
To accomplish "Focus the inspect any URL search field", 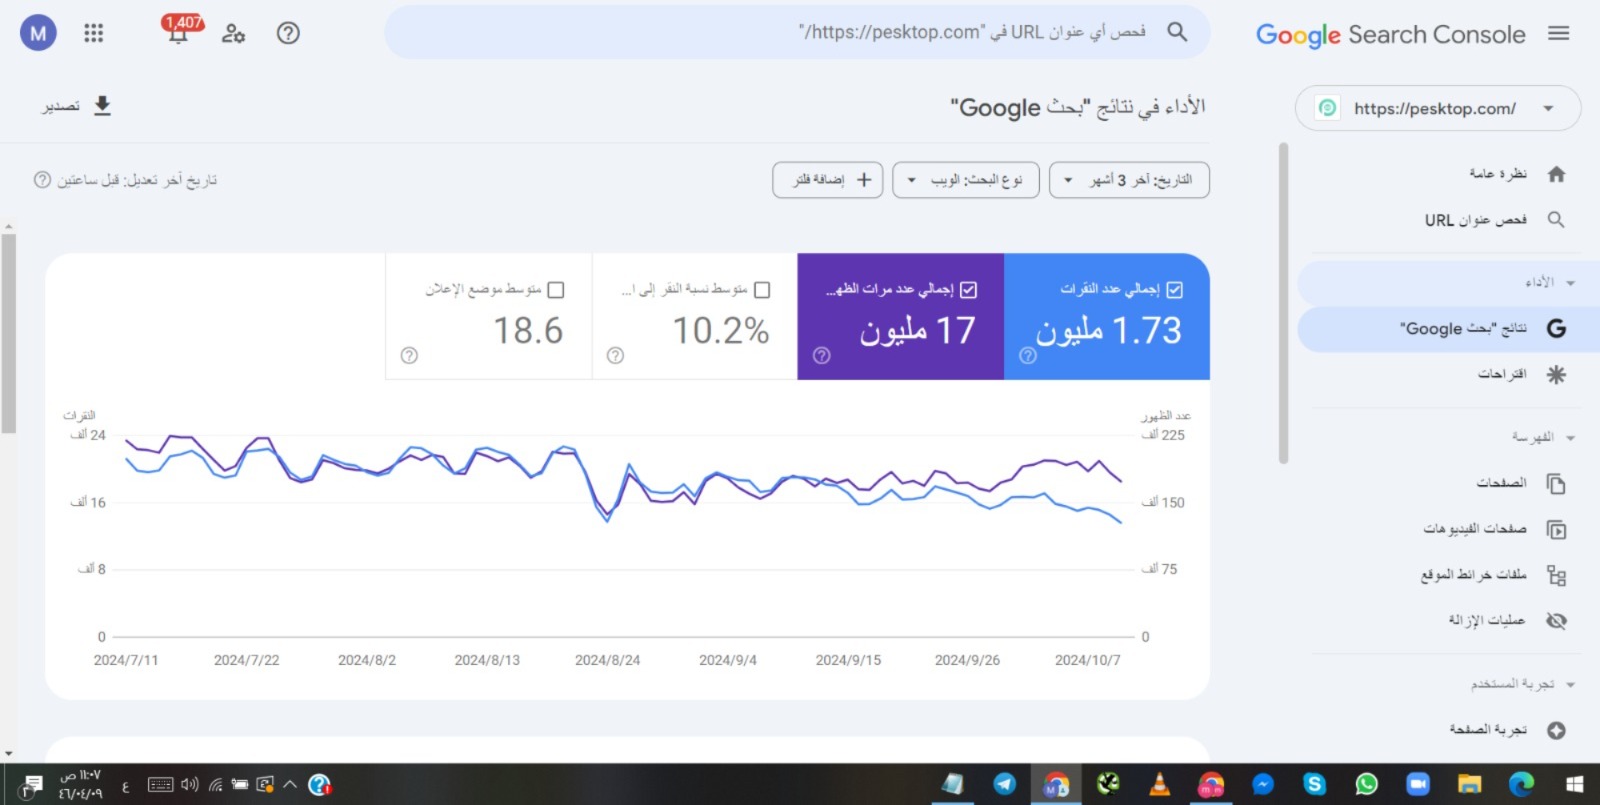I will [797, 32].
